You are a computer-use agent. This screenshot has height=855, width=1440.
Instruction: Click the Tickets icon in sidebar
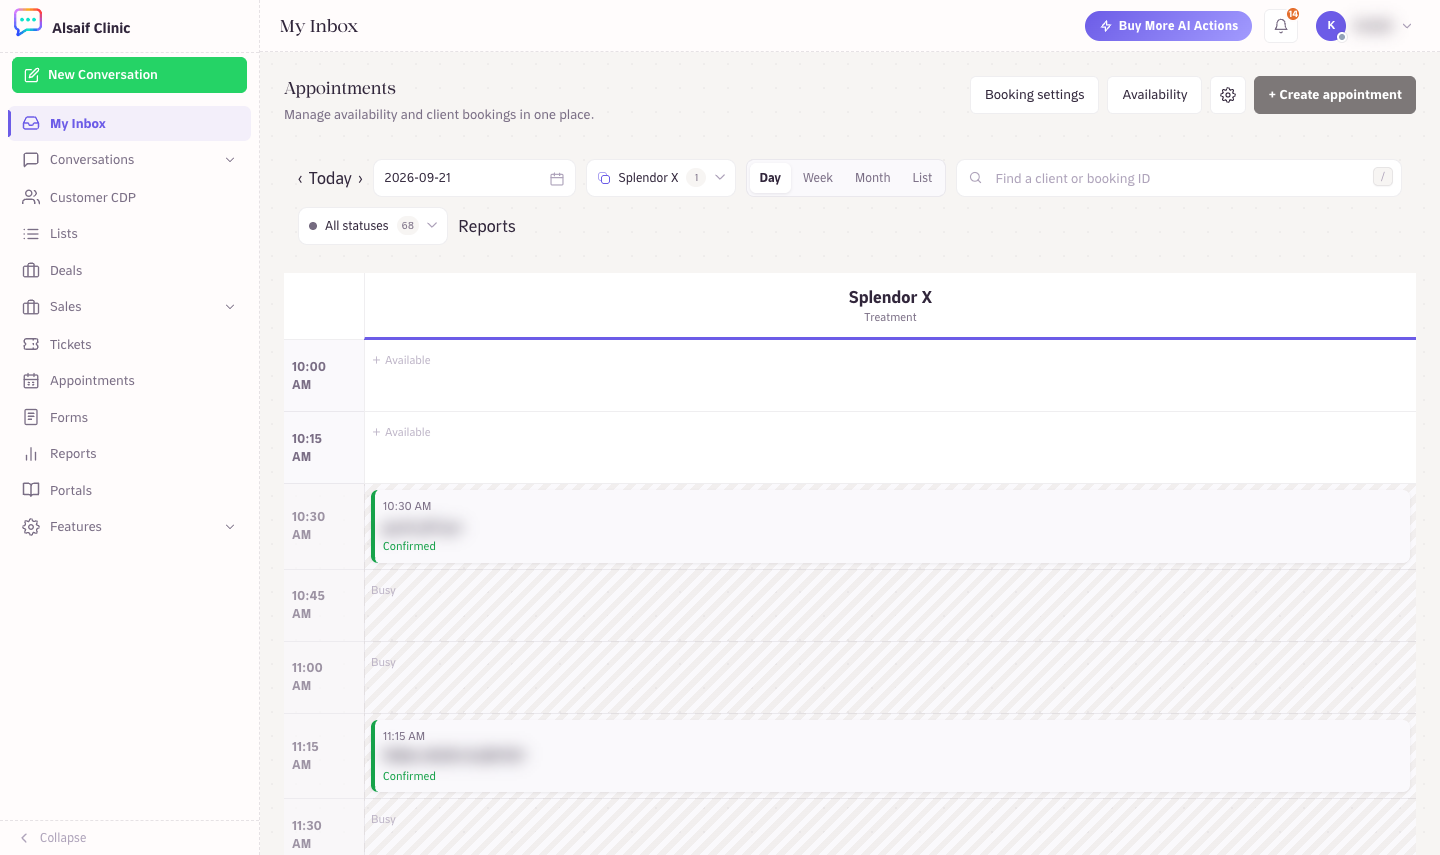[x=31, y=344]
